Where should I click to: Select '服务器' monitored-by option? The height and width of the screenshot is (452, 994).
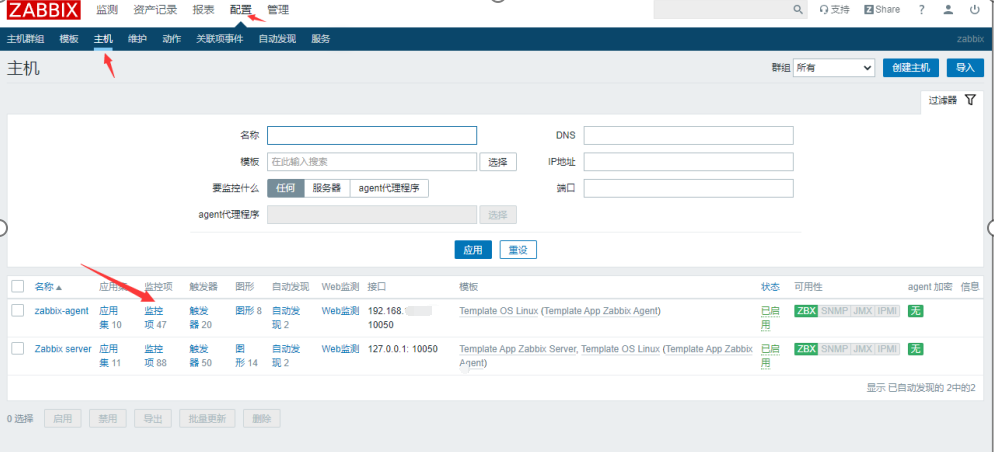click(327, 188)
